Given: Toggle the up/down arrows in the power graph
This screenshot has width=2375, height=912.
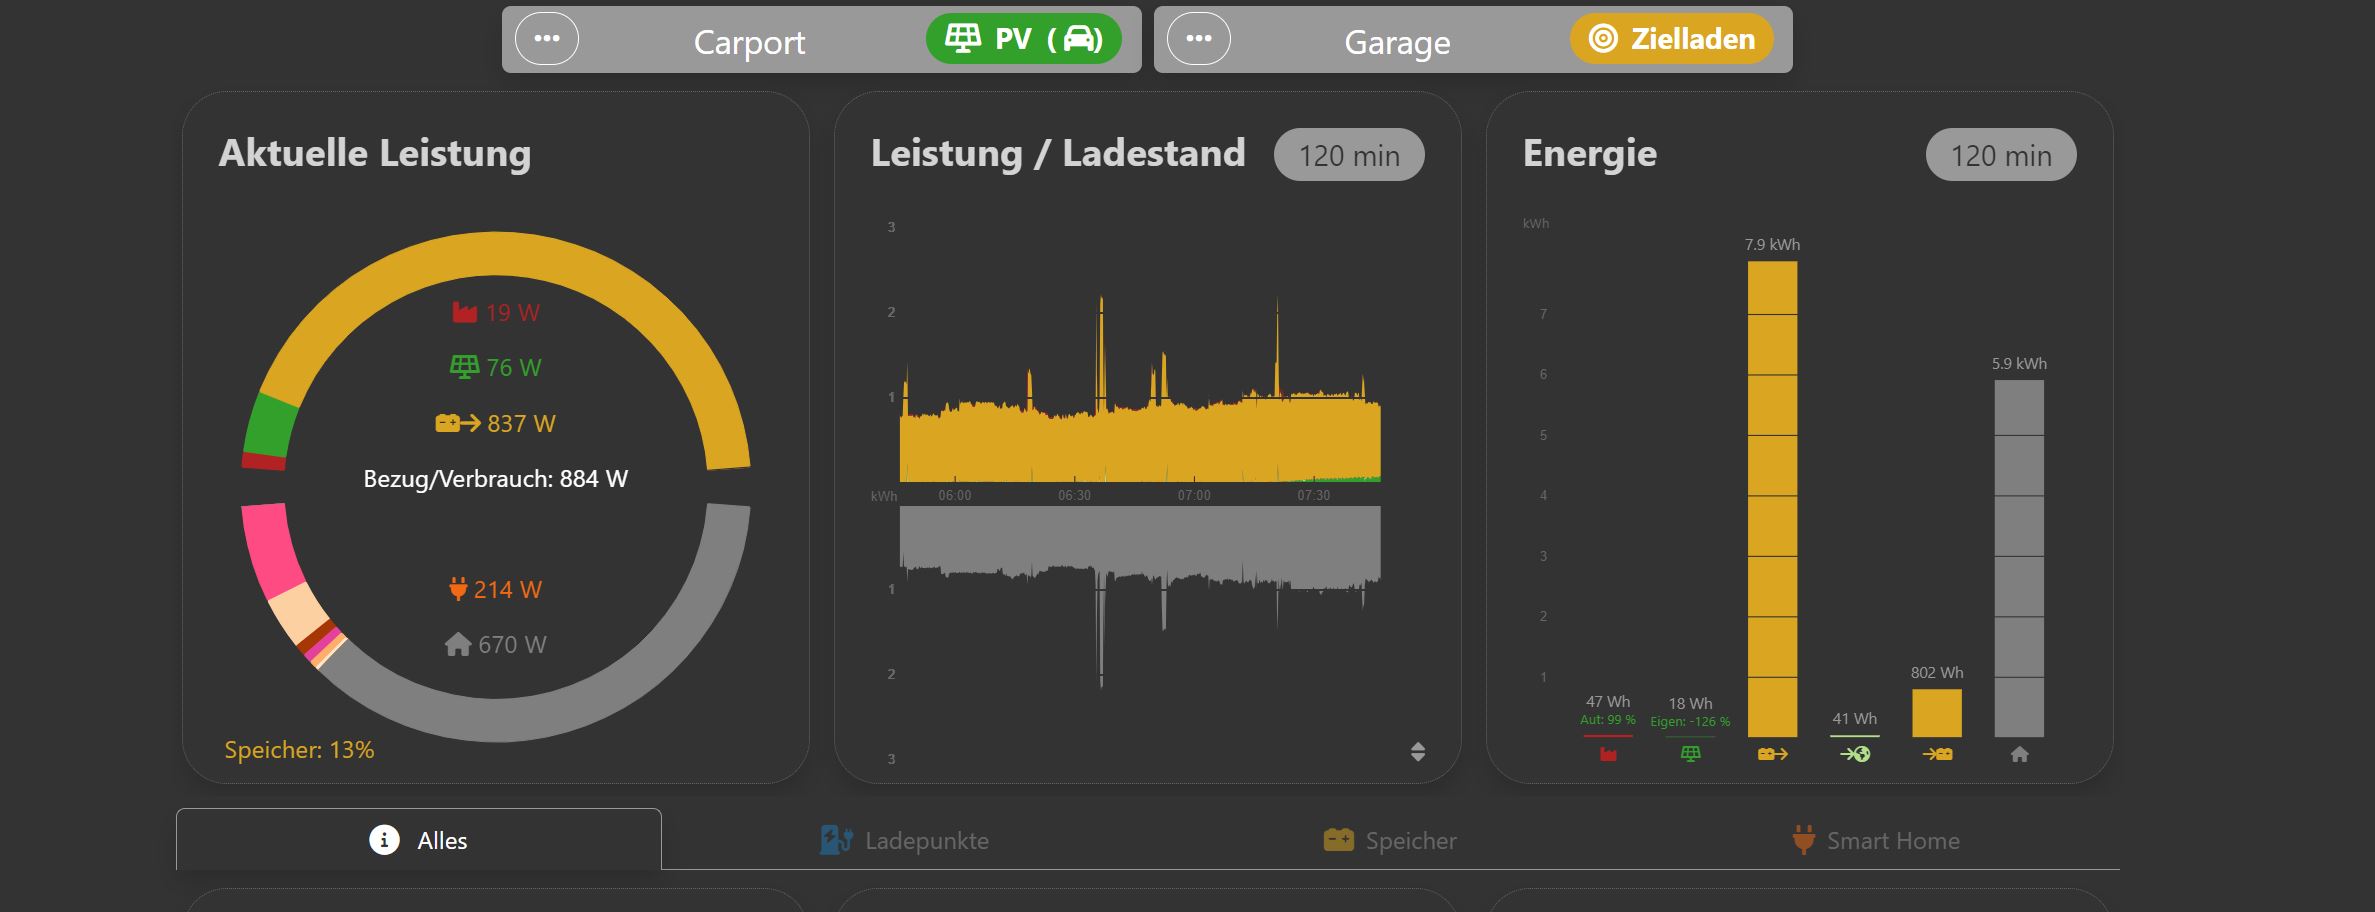Looking at the screenshot, I should [1418, 752].
